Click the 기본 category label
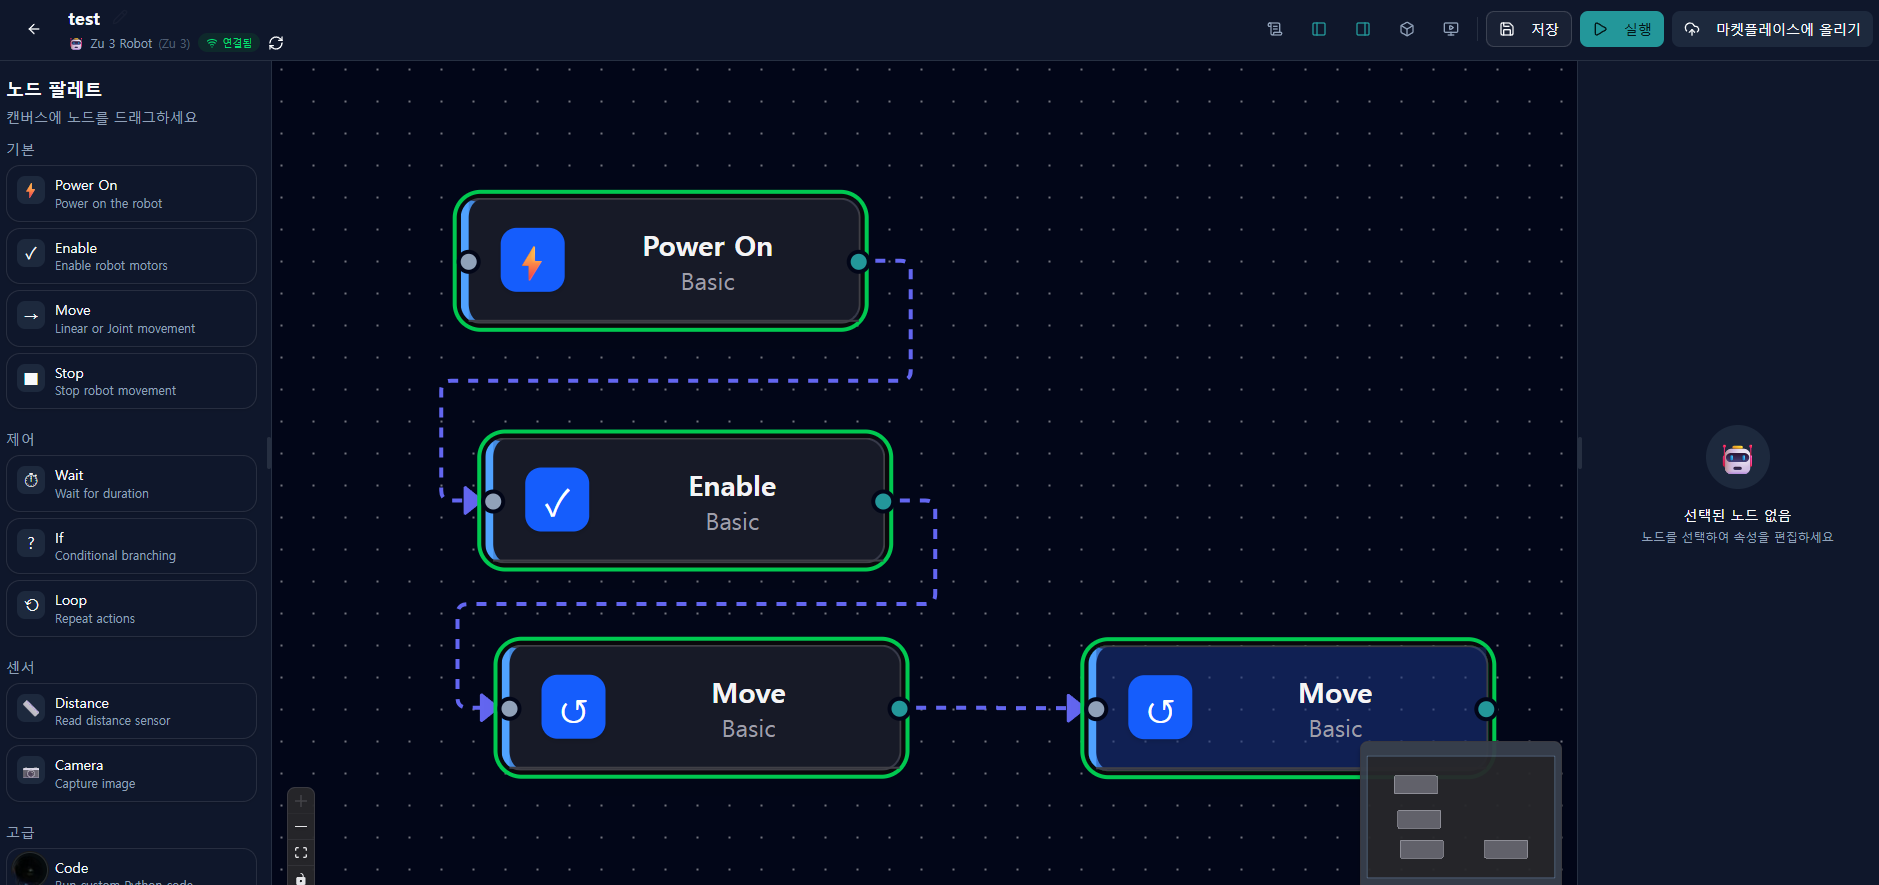Screen dimensions: 1879x885 tap(20, 150)
